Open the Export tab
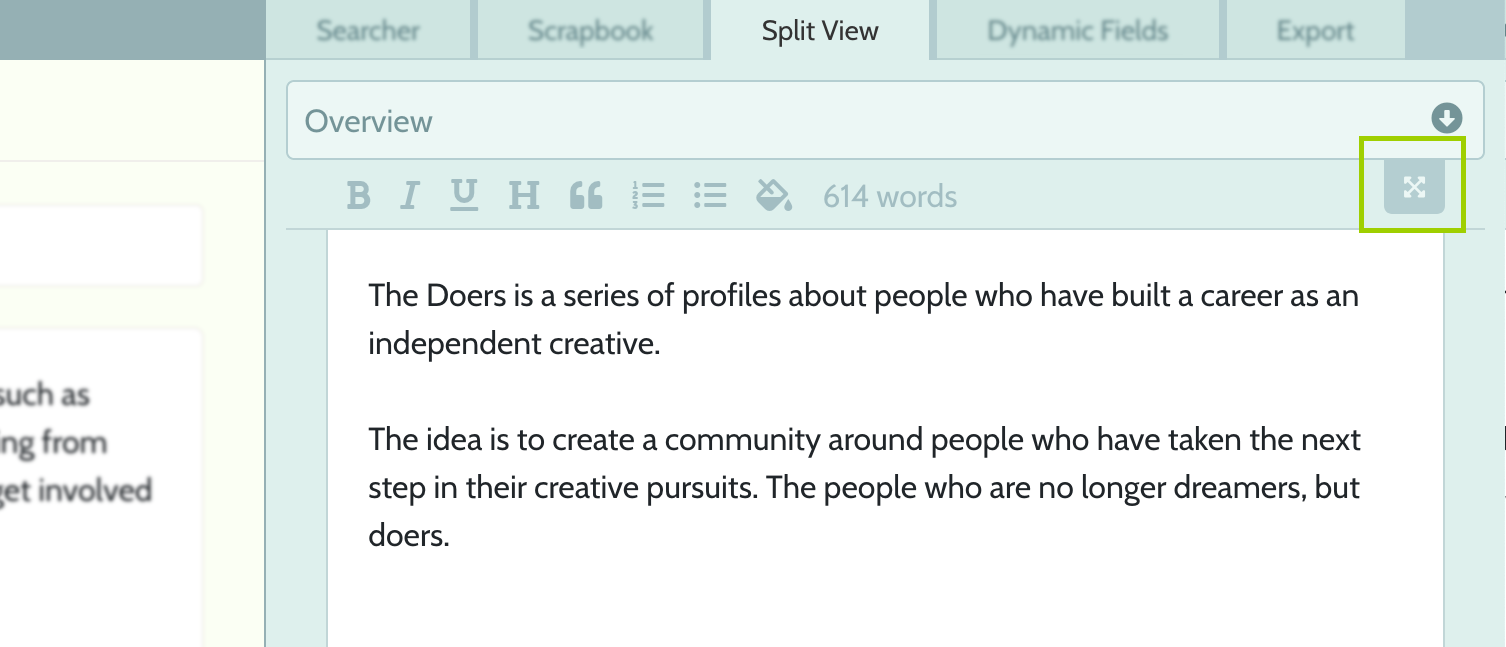The width and height of the screenshot is (1506, 647). pyautogui.click(x=1315, y=30)
